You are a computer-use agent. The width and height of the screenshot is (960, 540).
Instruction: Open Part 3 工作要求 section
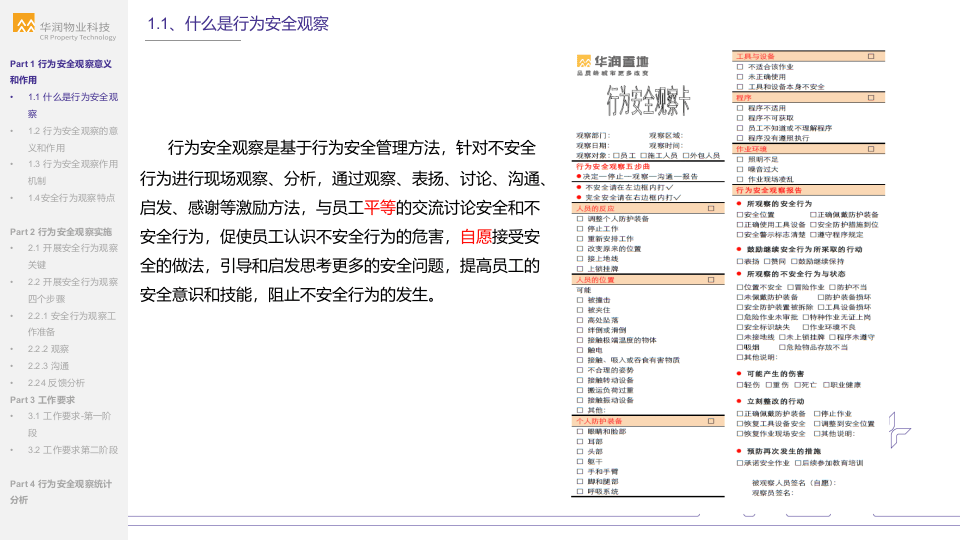[42, 400]
